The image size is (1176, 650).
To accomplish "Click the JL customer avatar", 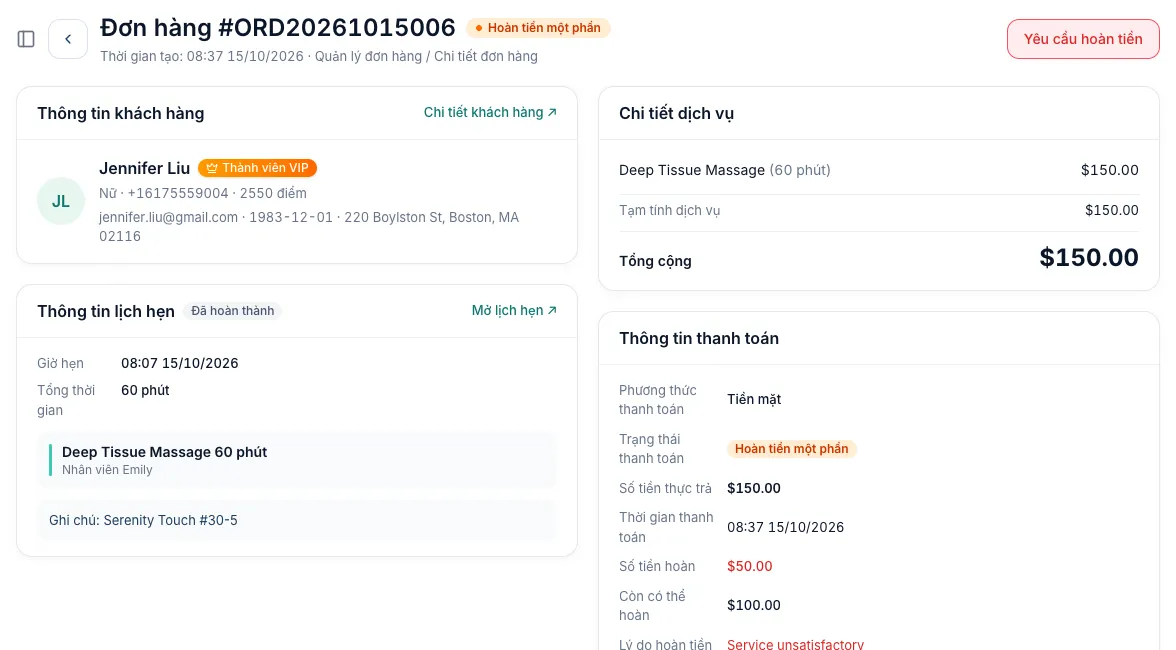I will [61, 201].
